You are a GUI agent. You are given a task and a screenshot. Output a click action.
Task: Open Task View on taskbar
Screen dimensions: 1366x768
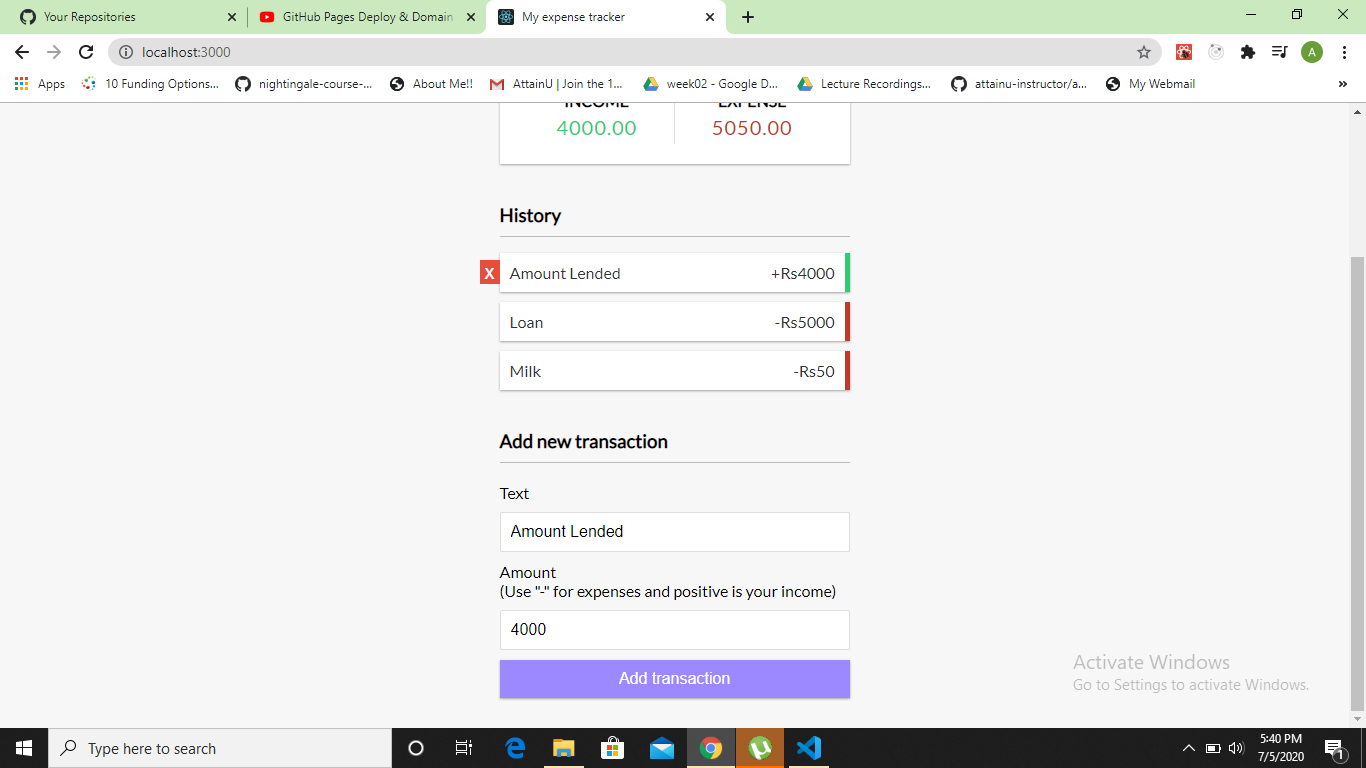tap(464, 748)
